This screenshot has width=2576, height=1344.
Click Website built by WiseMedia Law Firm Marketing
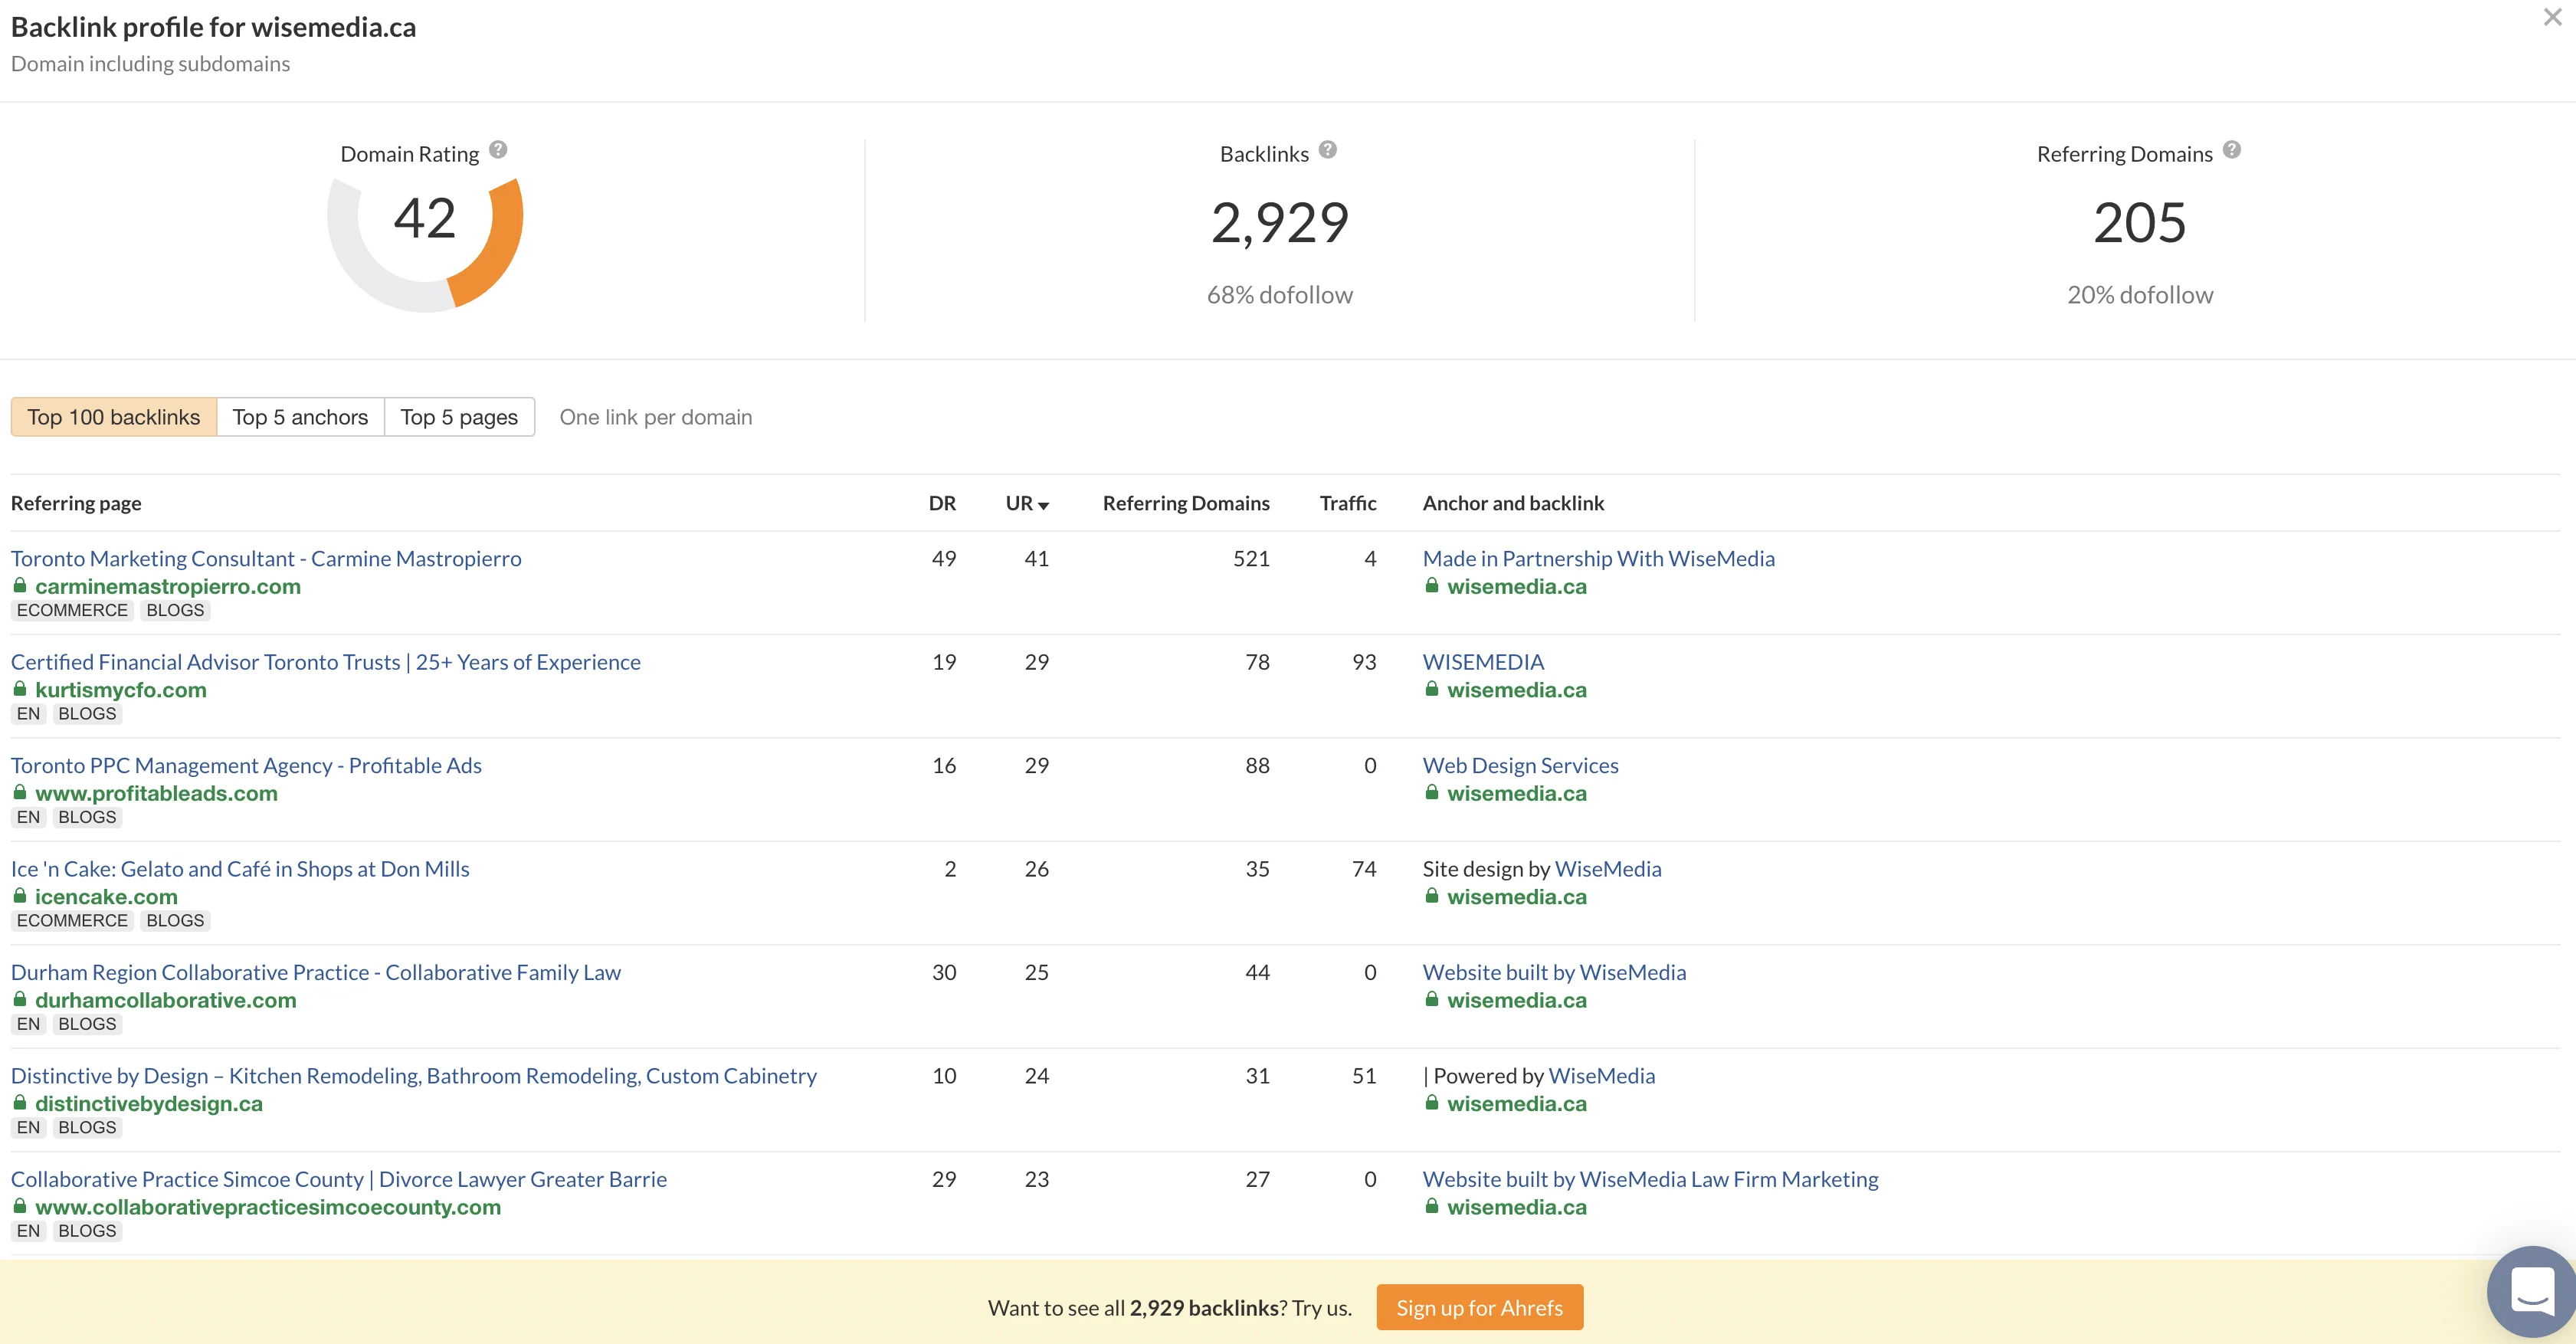(x=1650, y=1179)
